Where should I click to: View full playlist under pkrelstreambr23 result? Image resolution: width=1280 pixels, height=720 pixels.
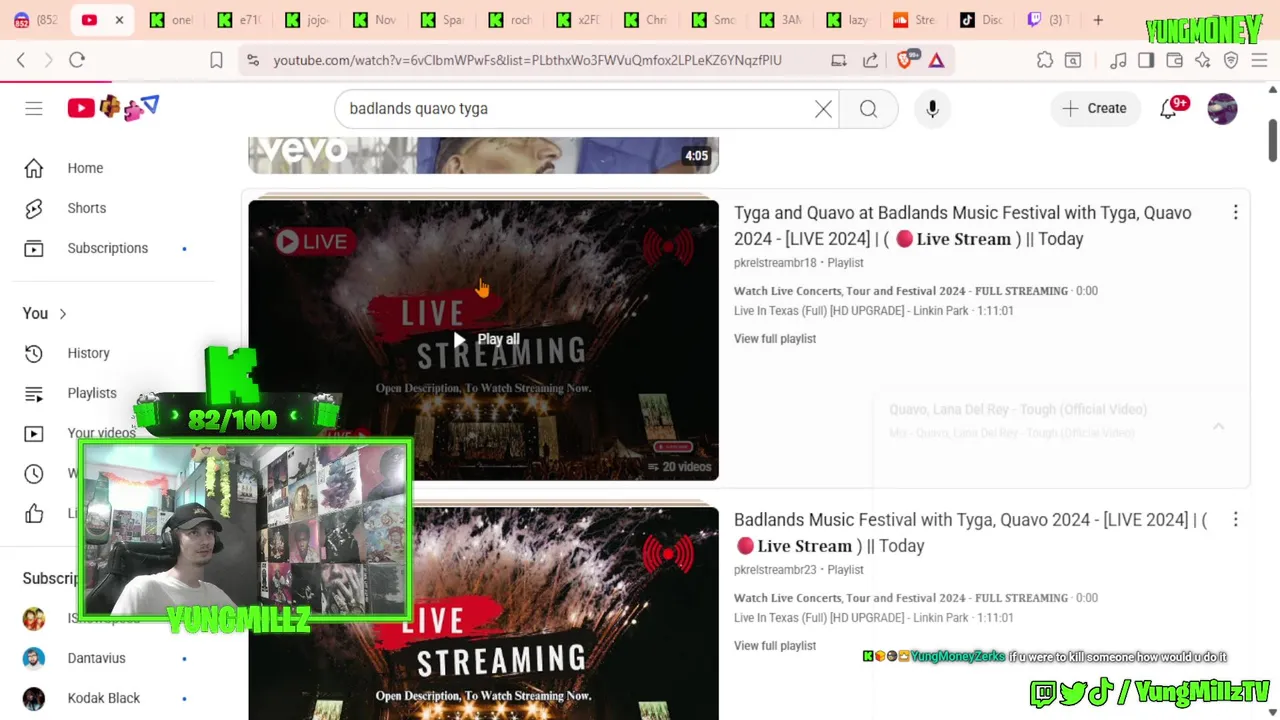[775, 646]
